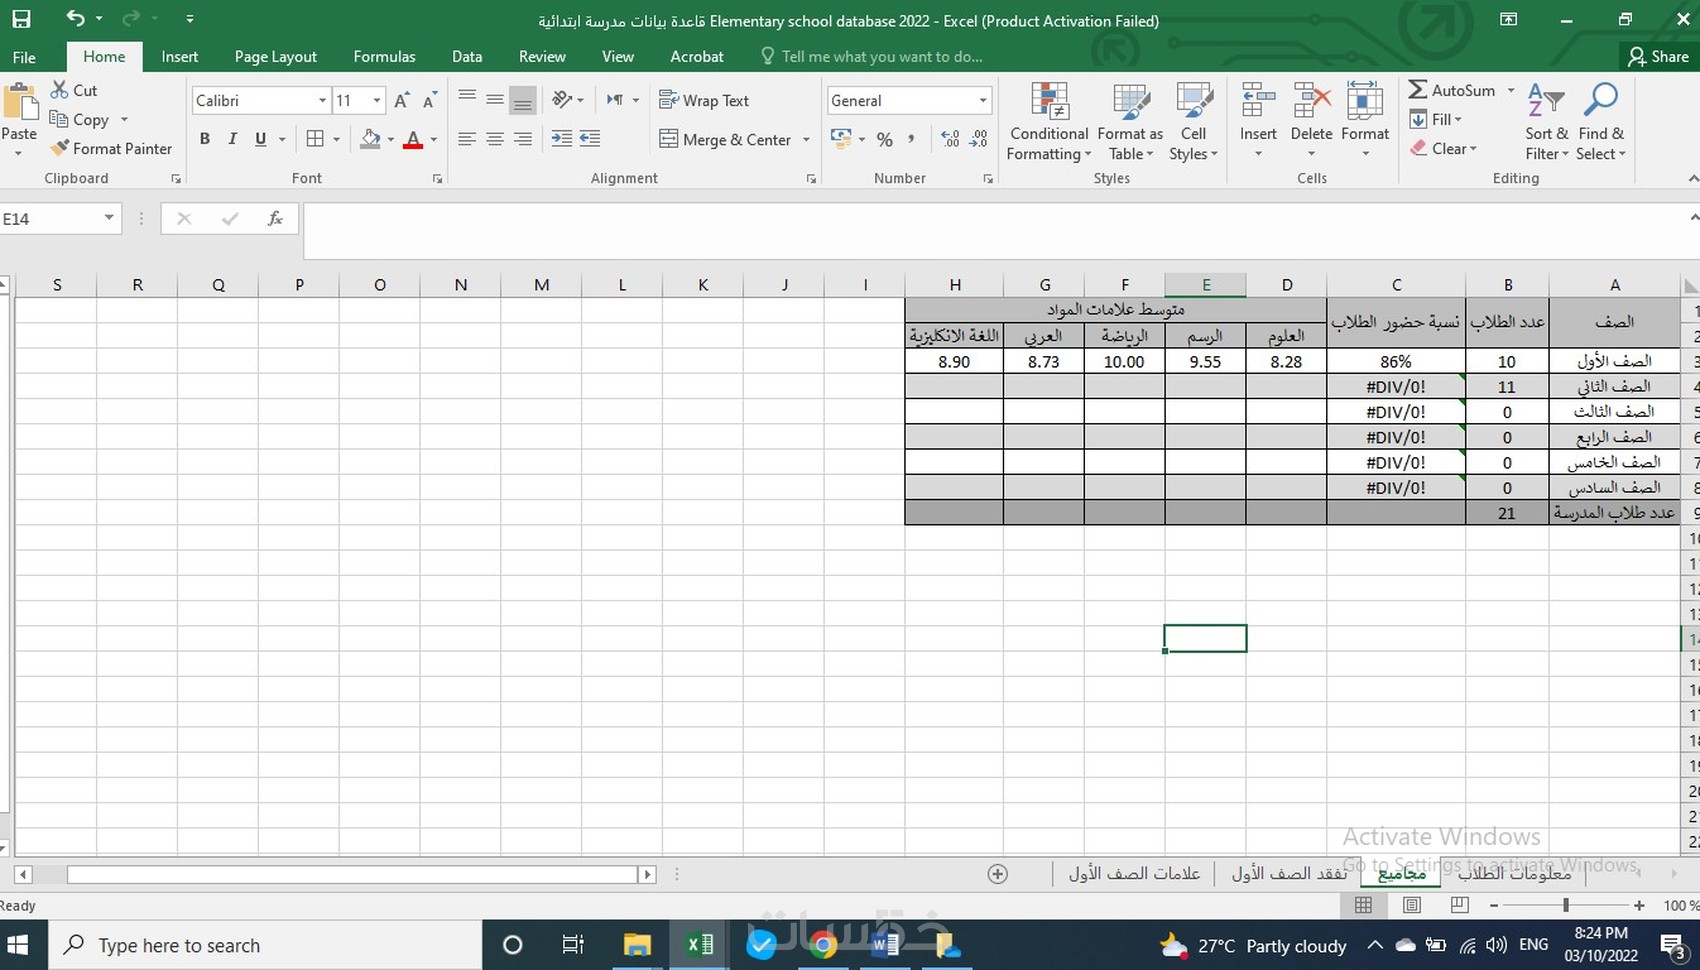Switch to the علامات الصف الأول sheet tab

(x=1134, y=873)
